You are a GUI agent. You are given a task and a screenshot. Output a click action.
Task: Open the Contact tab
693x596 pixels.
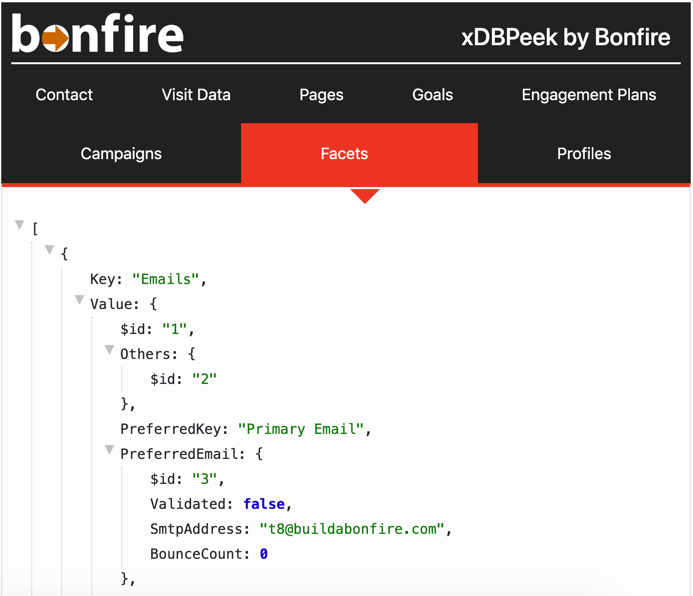tap(64, 95)
